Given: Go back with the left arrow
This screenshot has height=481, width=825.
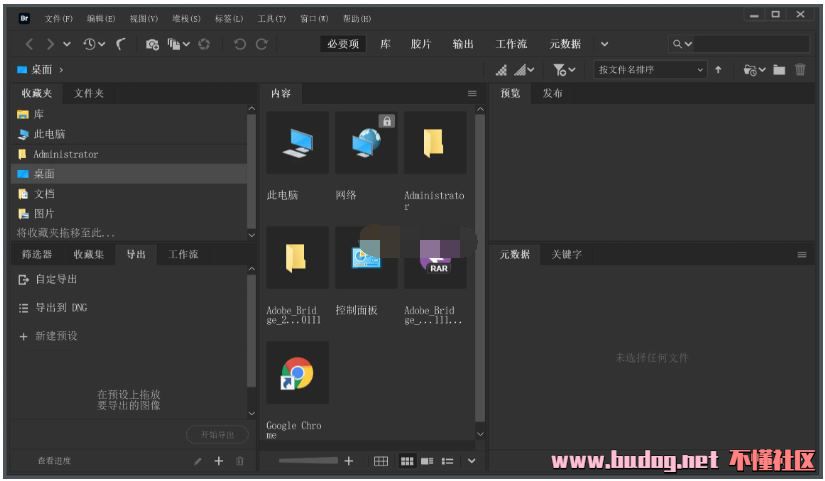Looking at the screenshot, I should point(30,44).
